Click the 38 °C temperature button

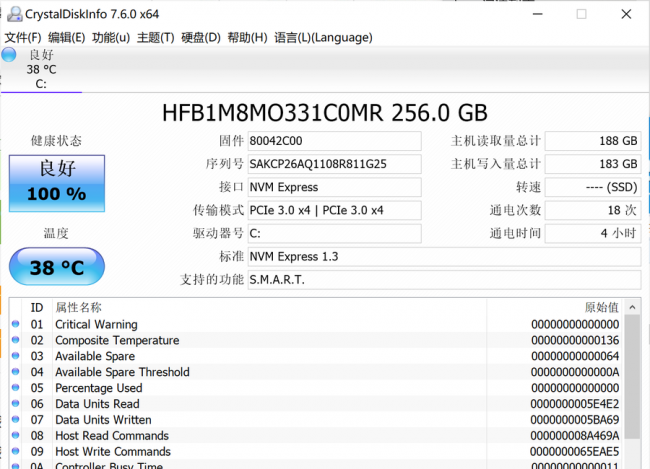point(57,267)
